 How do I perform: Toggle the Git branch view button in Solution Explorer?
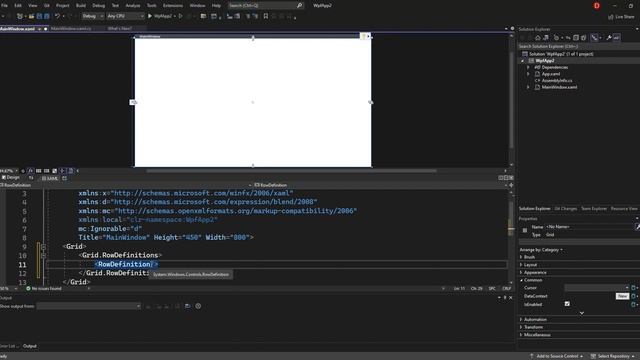click(x=594, y=38)
